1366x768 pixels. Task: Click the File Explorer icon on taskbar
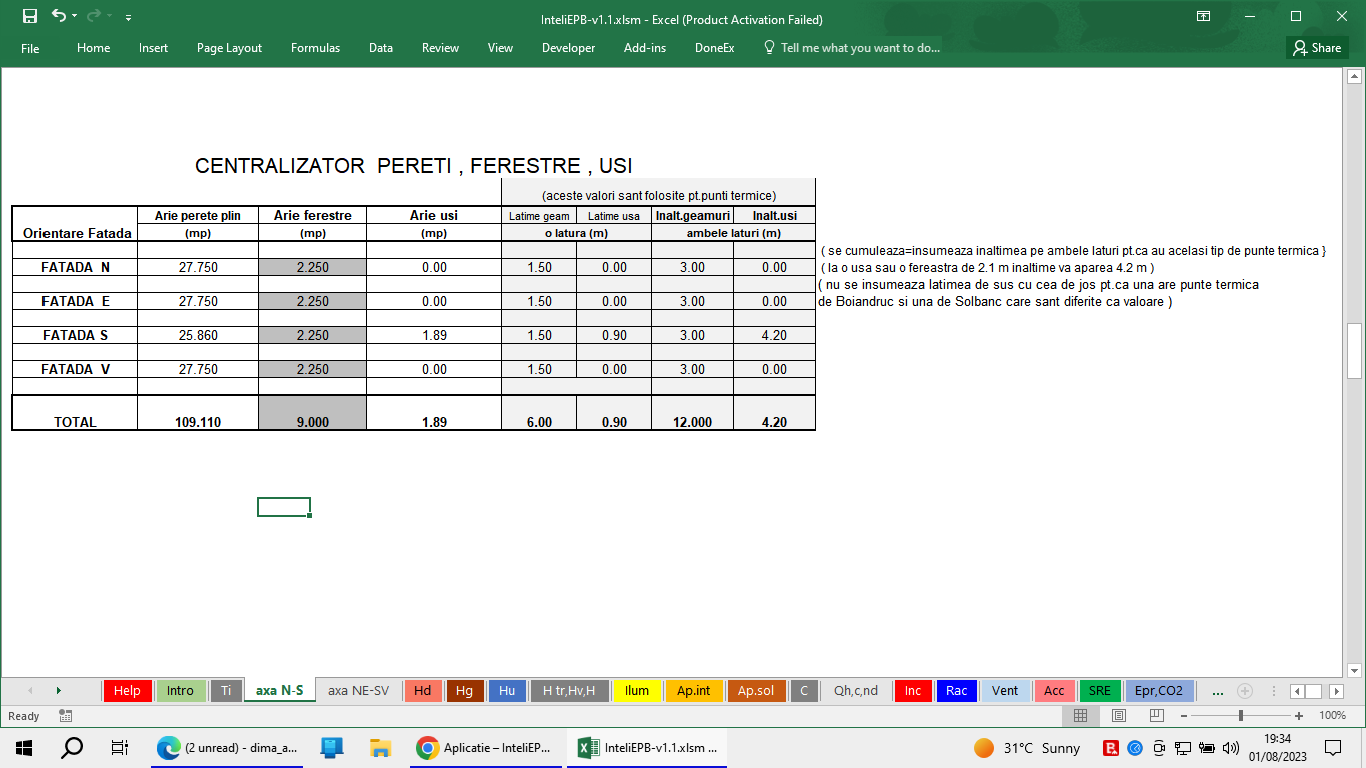(377, 747)
